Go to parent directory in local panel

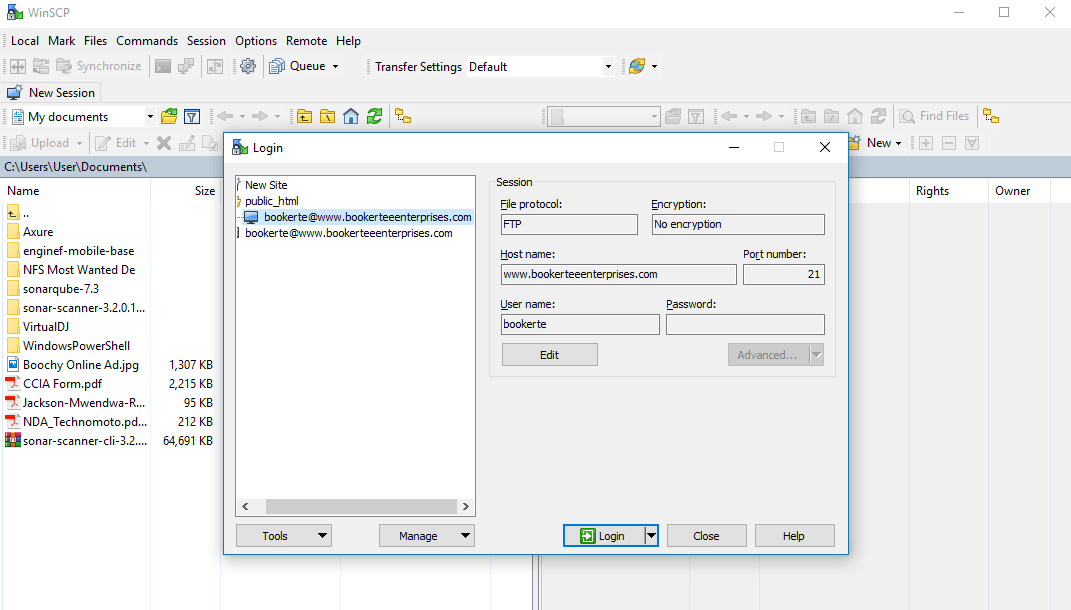coord(305,117)
